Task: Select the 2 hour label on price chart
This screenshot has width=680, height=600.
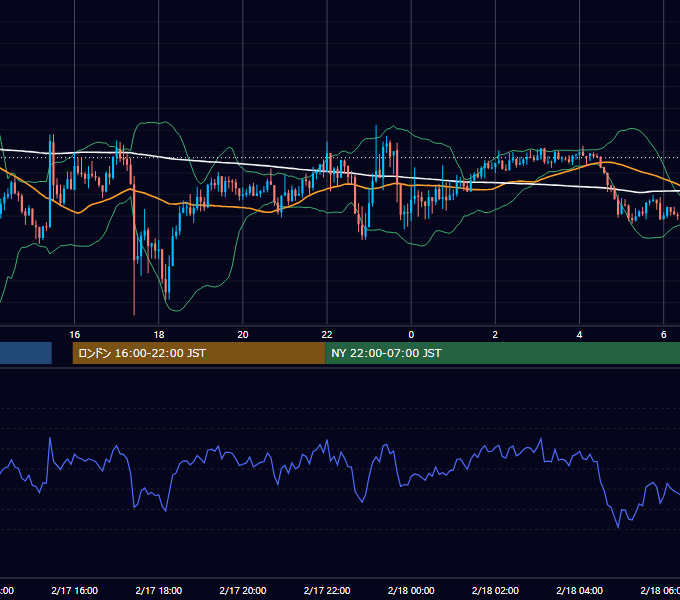Action: click(x=495, y=335)
